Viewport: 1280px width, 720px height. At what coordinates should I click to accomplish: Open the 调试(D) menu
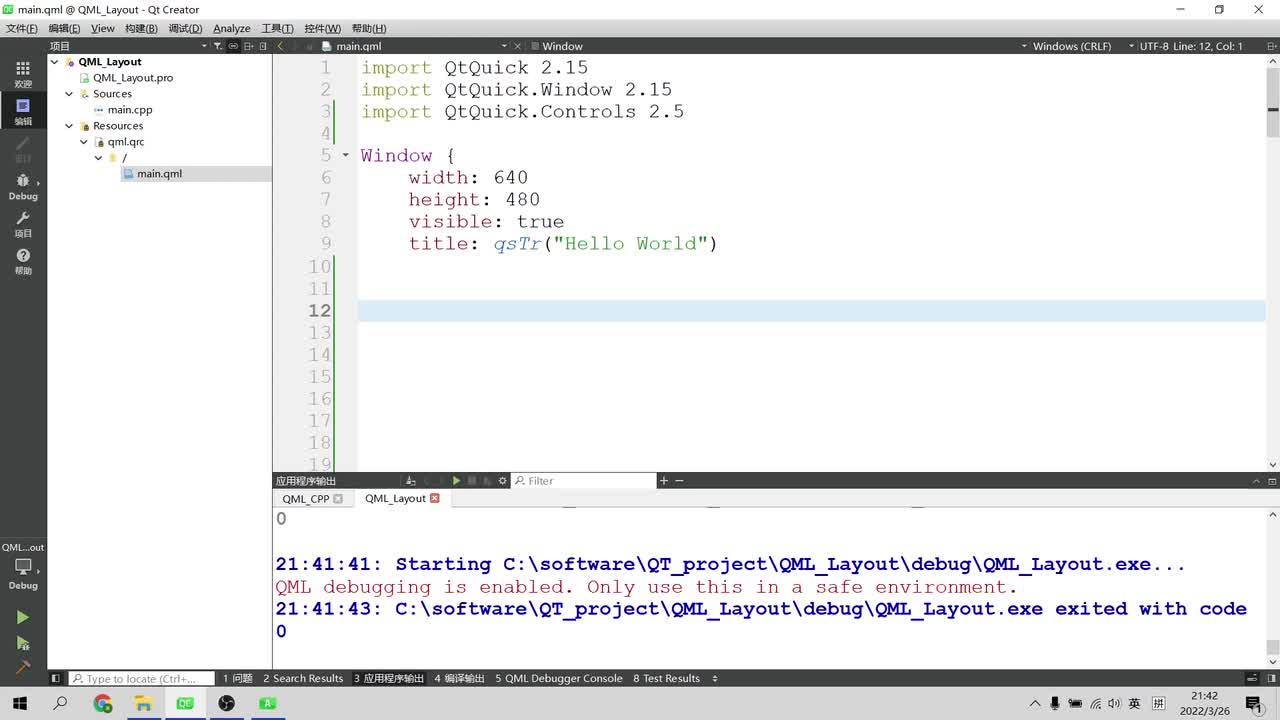click(x=185, y=28)
